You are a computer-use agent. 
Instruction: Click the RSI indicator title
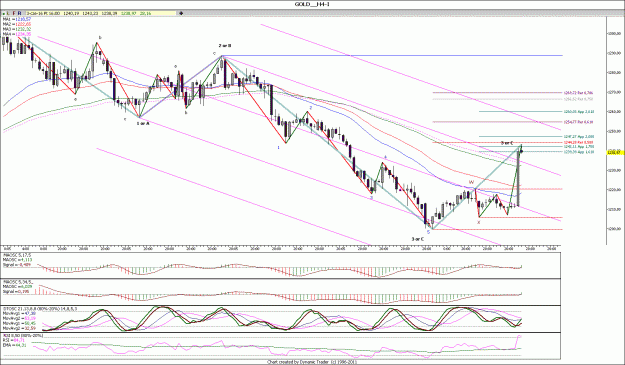[23, 336]
